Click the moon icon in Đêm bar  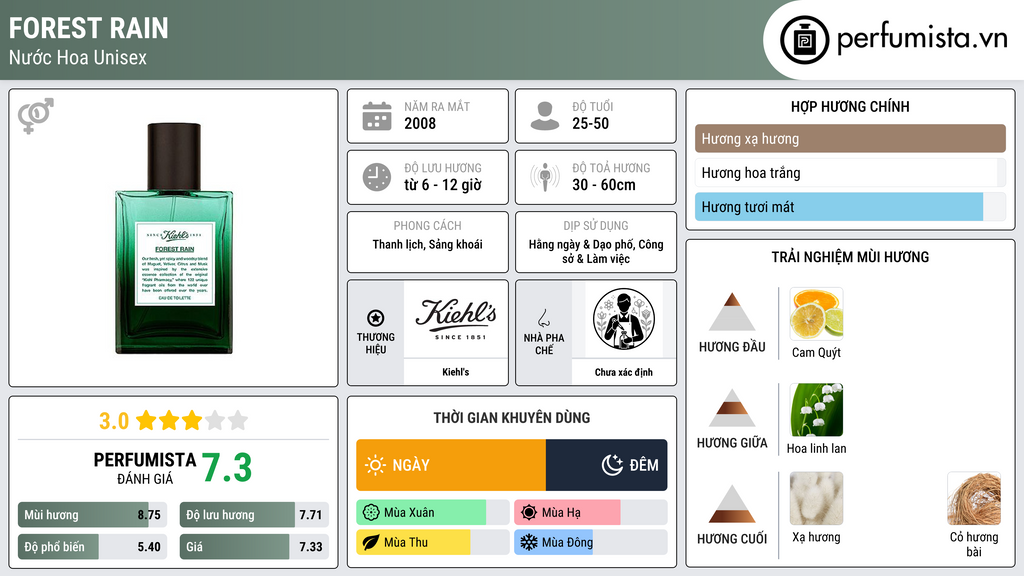(x=612, y=465)
